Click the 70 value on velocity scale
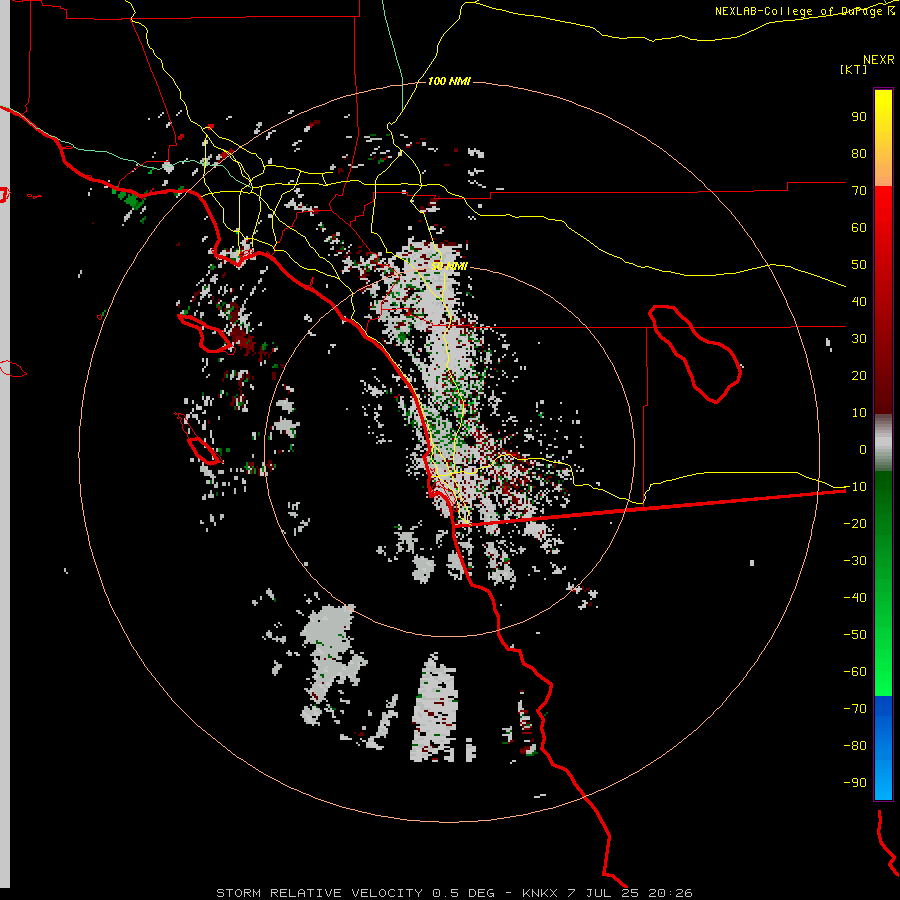Viewport: 900px width, 900px height. coord(859,191)
